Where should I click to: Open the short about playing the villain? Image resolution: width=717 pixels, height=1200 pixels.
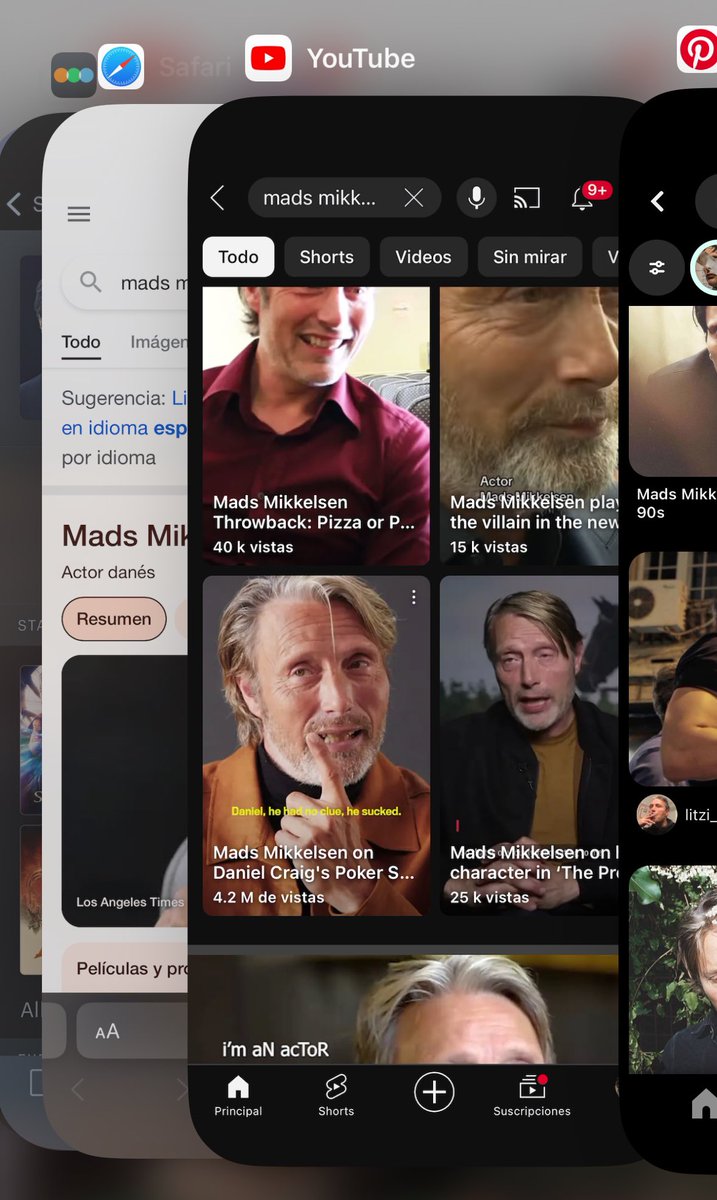coord(530,426)
